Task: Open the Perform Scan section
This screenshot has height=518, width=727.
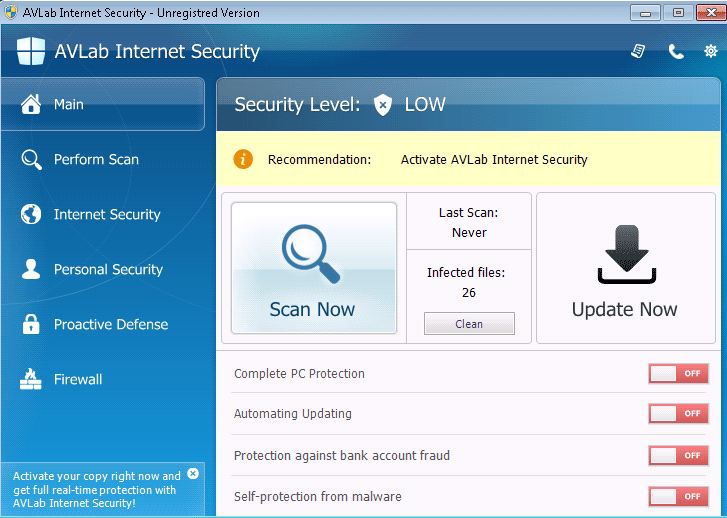Action: (x=96, y=159)
